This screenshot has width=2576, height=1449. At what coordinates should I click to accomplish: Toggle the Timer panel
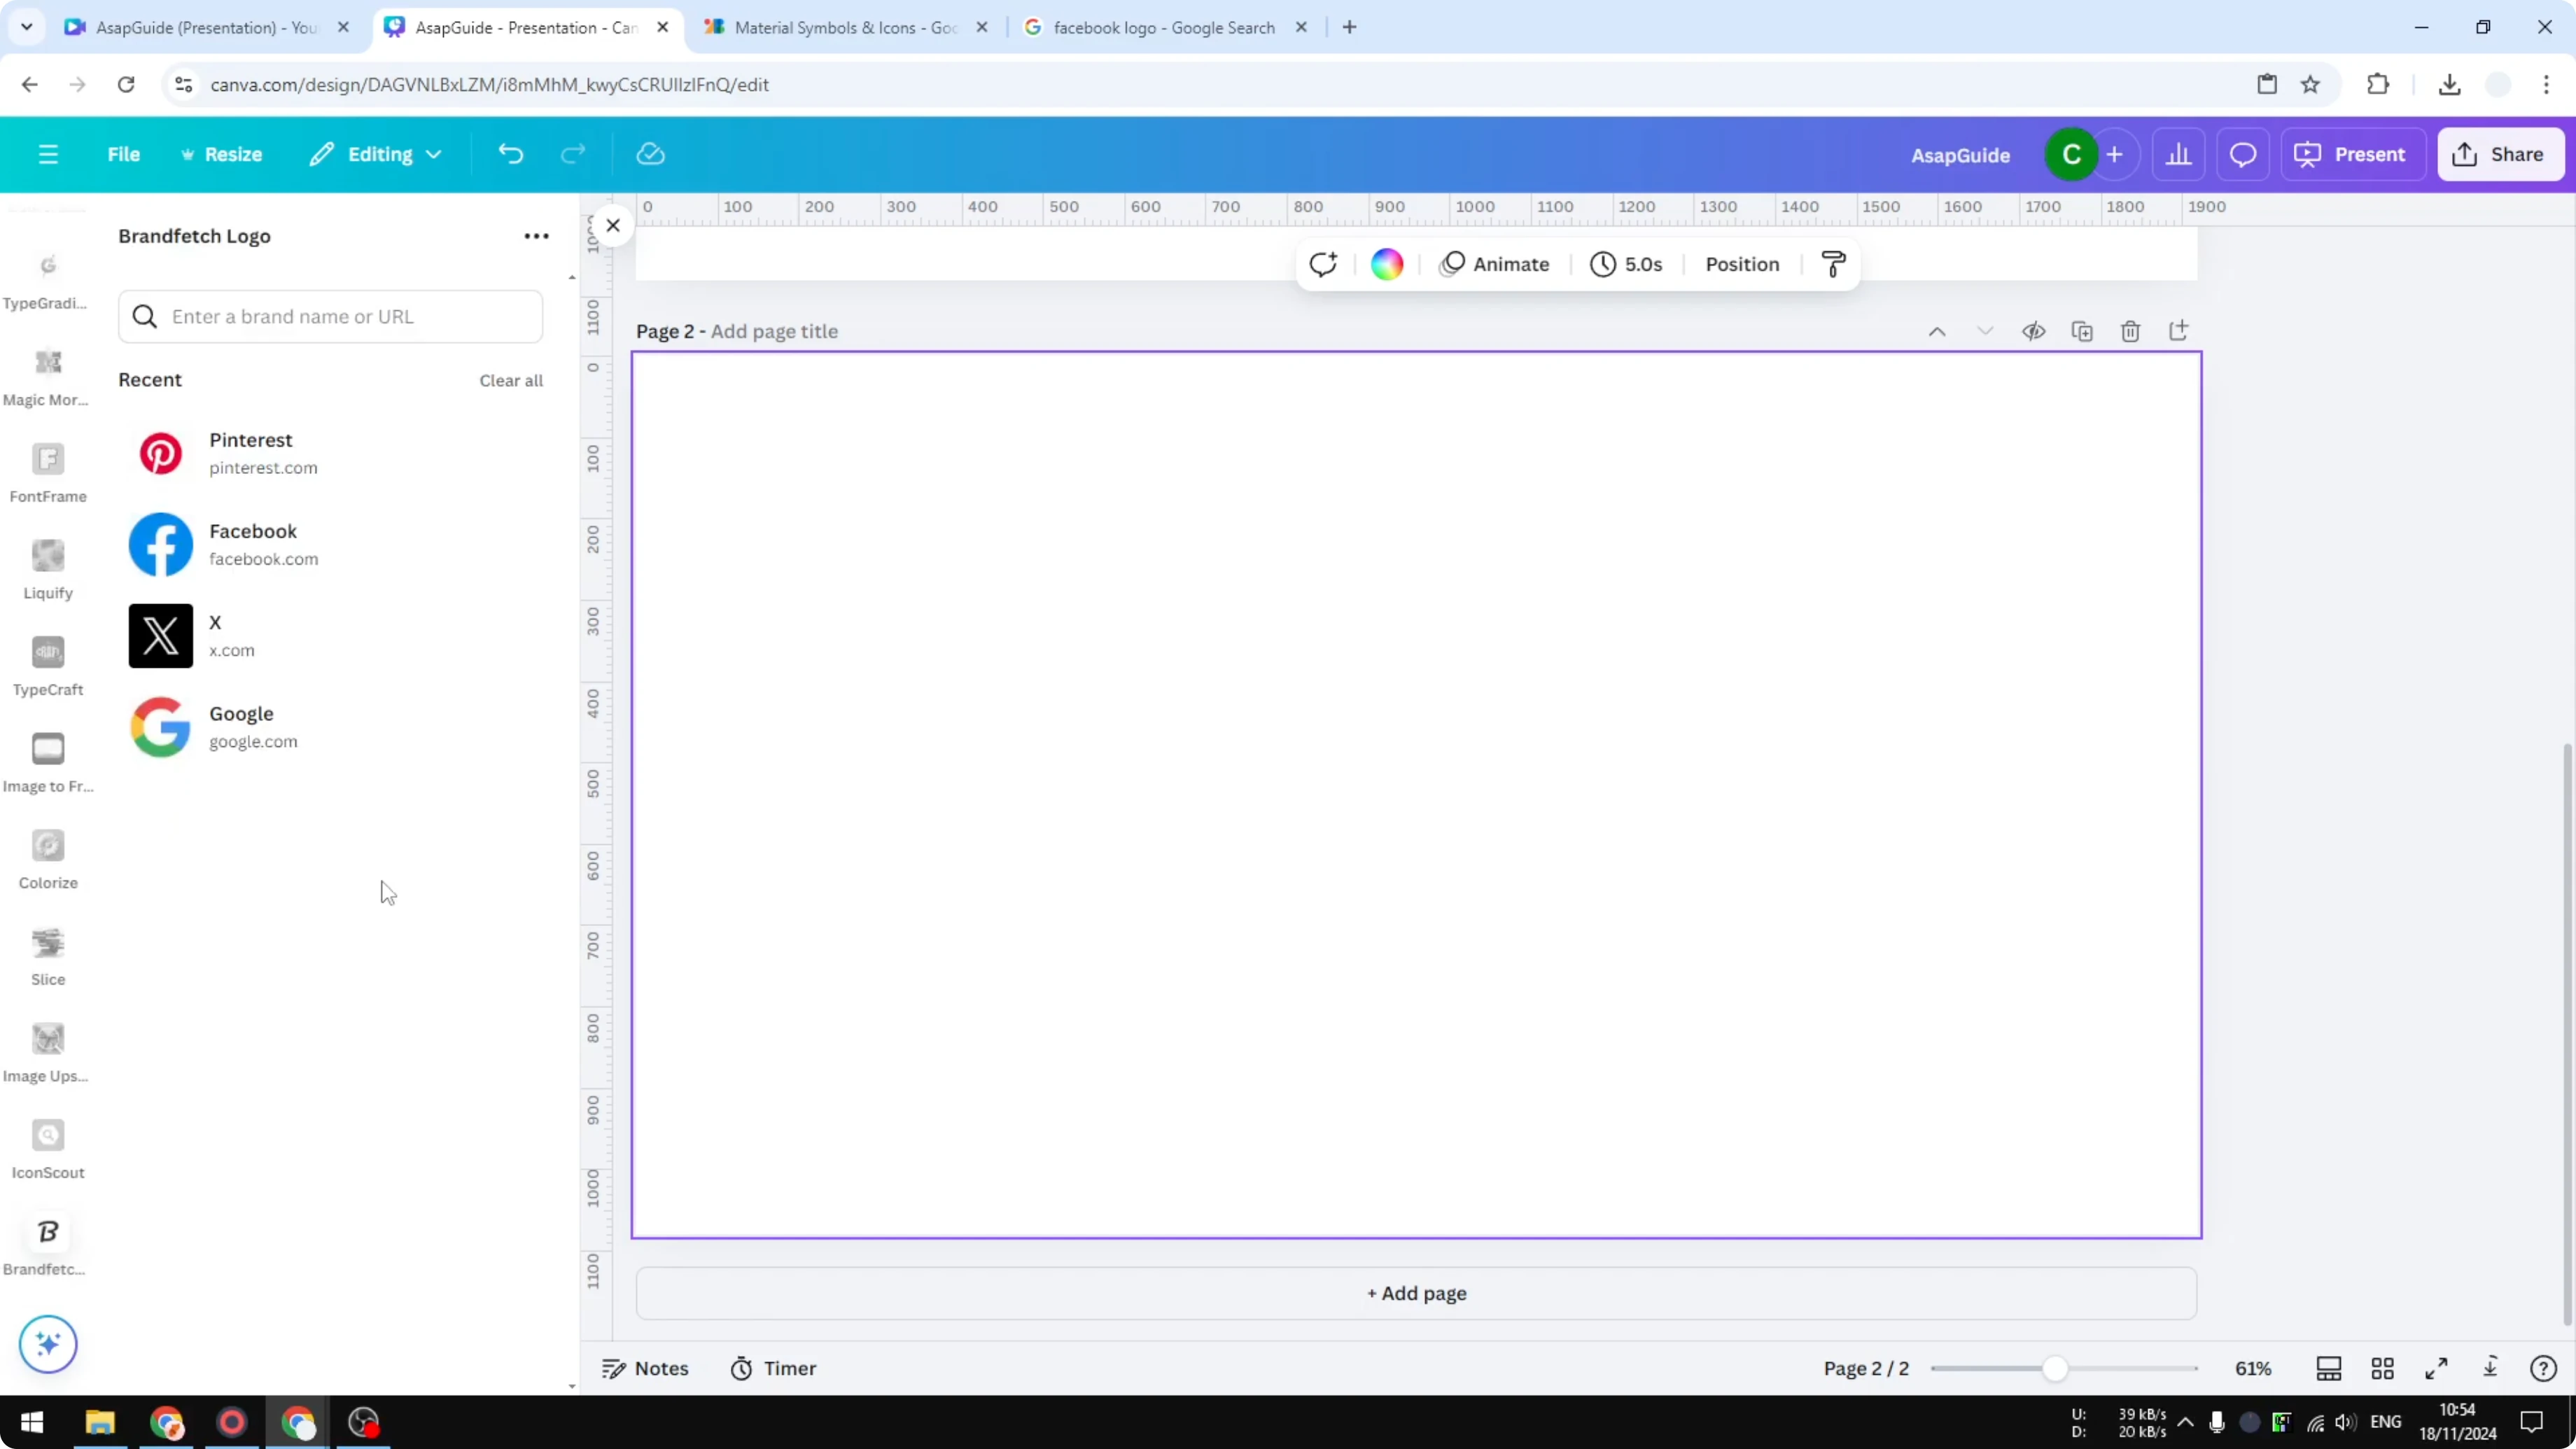click(x=772, y=1368)
